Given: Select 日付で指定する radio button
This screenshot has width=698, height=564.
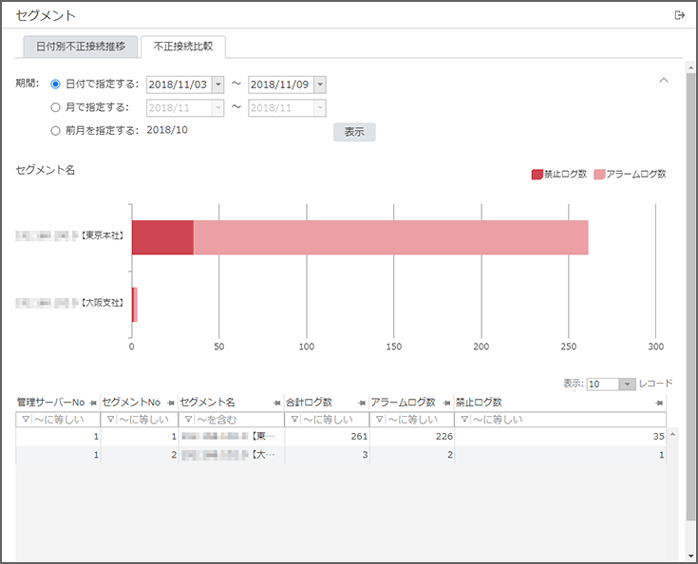Looking at the screenshot, I should [55, 84].
